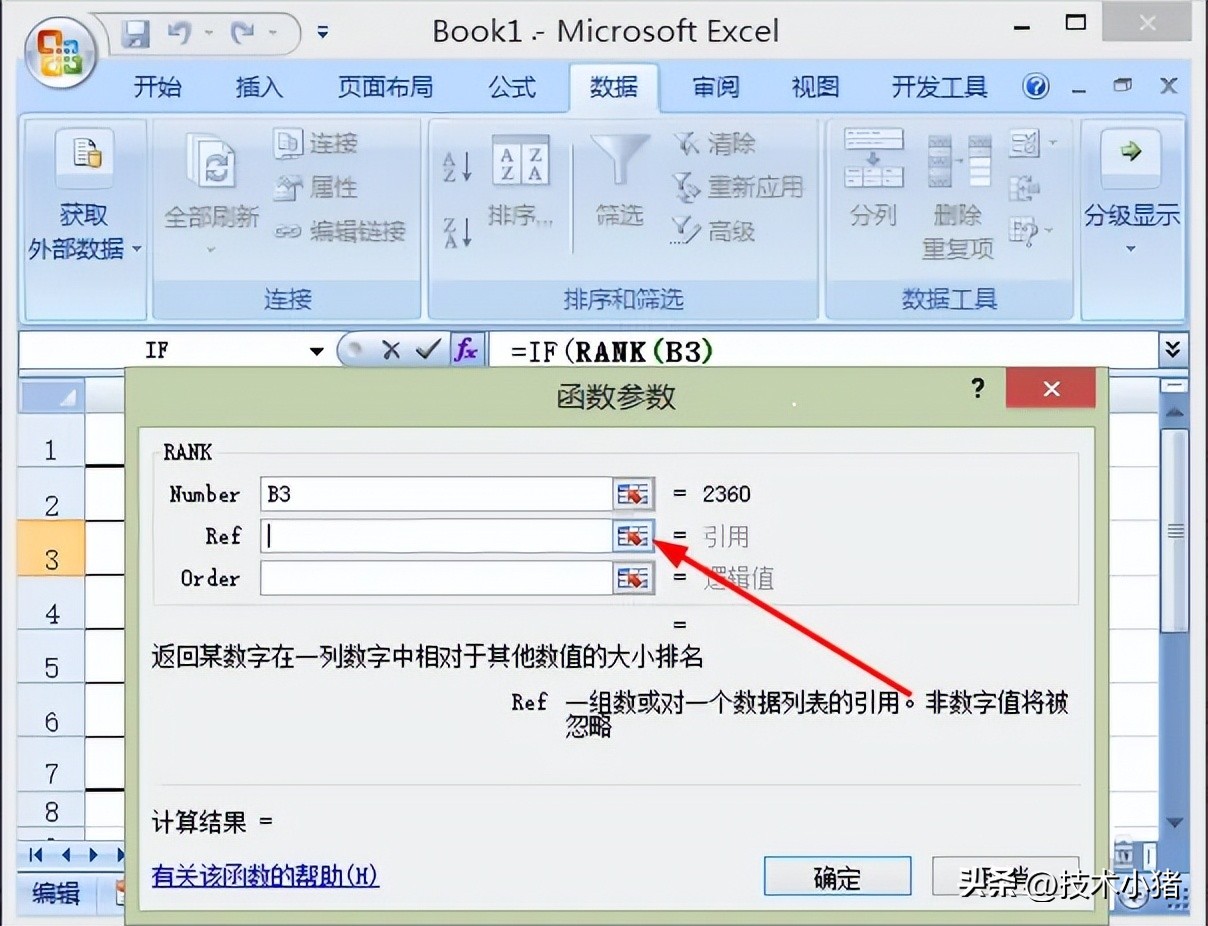Close the 函数参数 dialog
This screenshot has width=1208, height=926.
[1051, 389]
